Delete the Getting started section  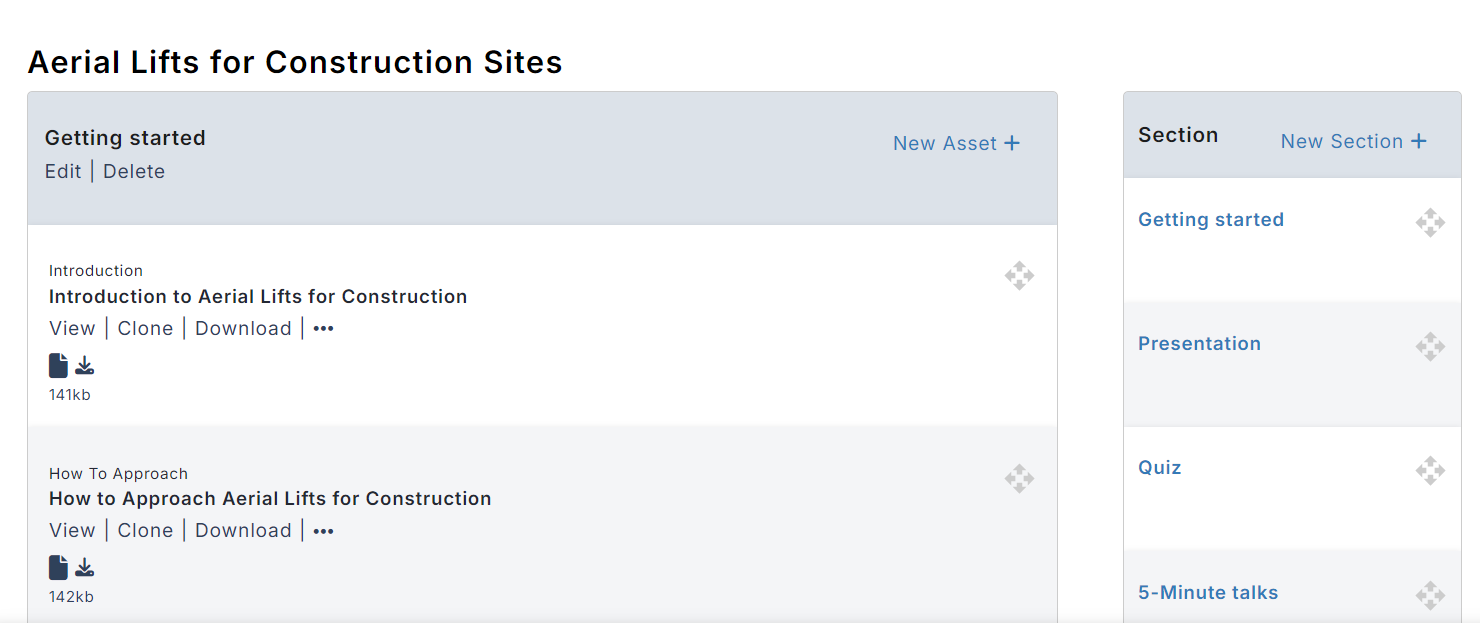pos(134,171)
